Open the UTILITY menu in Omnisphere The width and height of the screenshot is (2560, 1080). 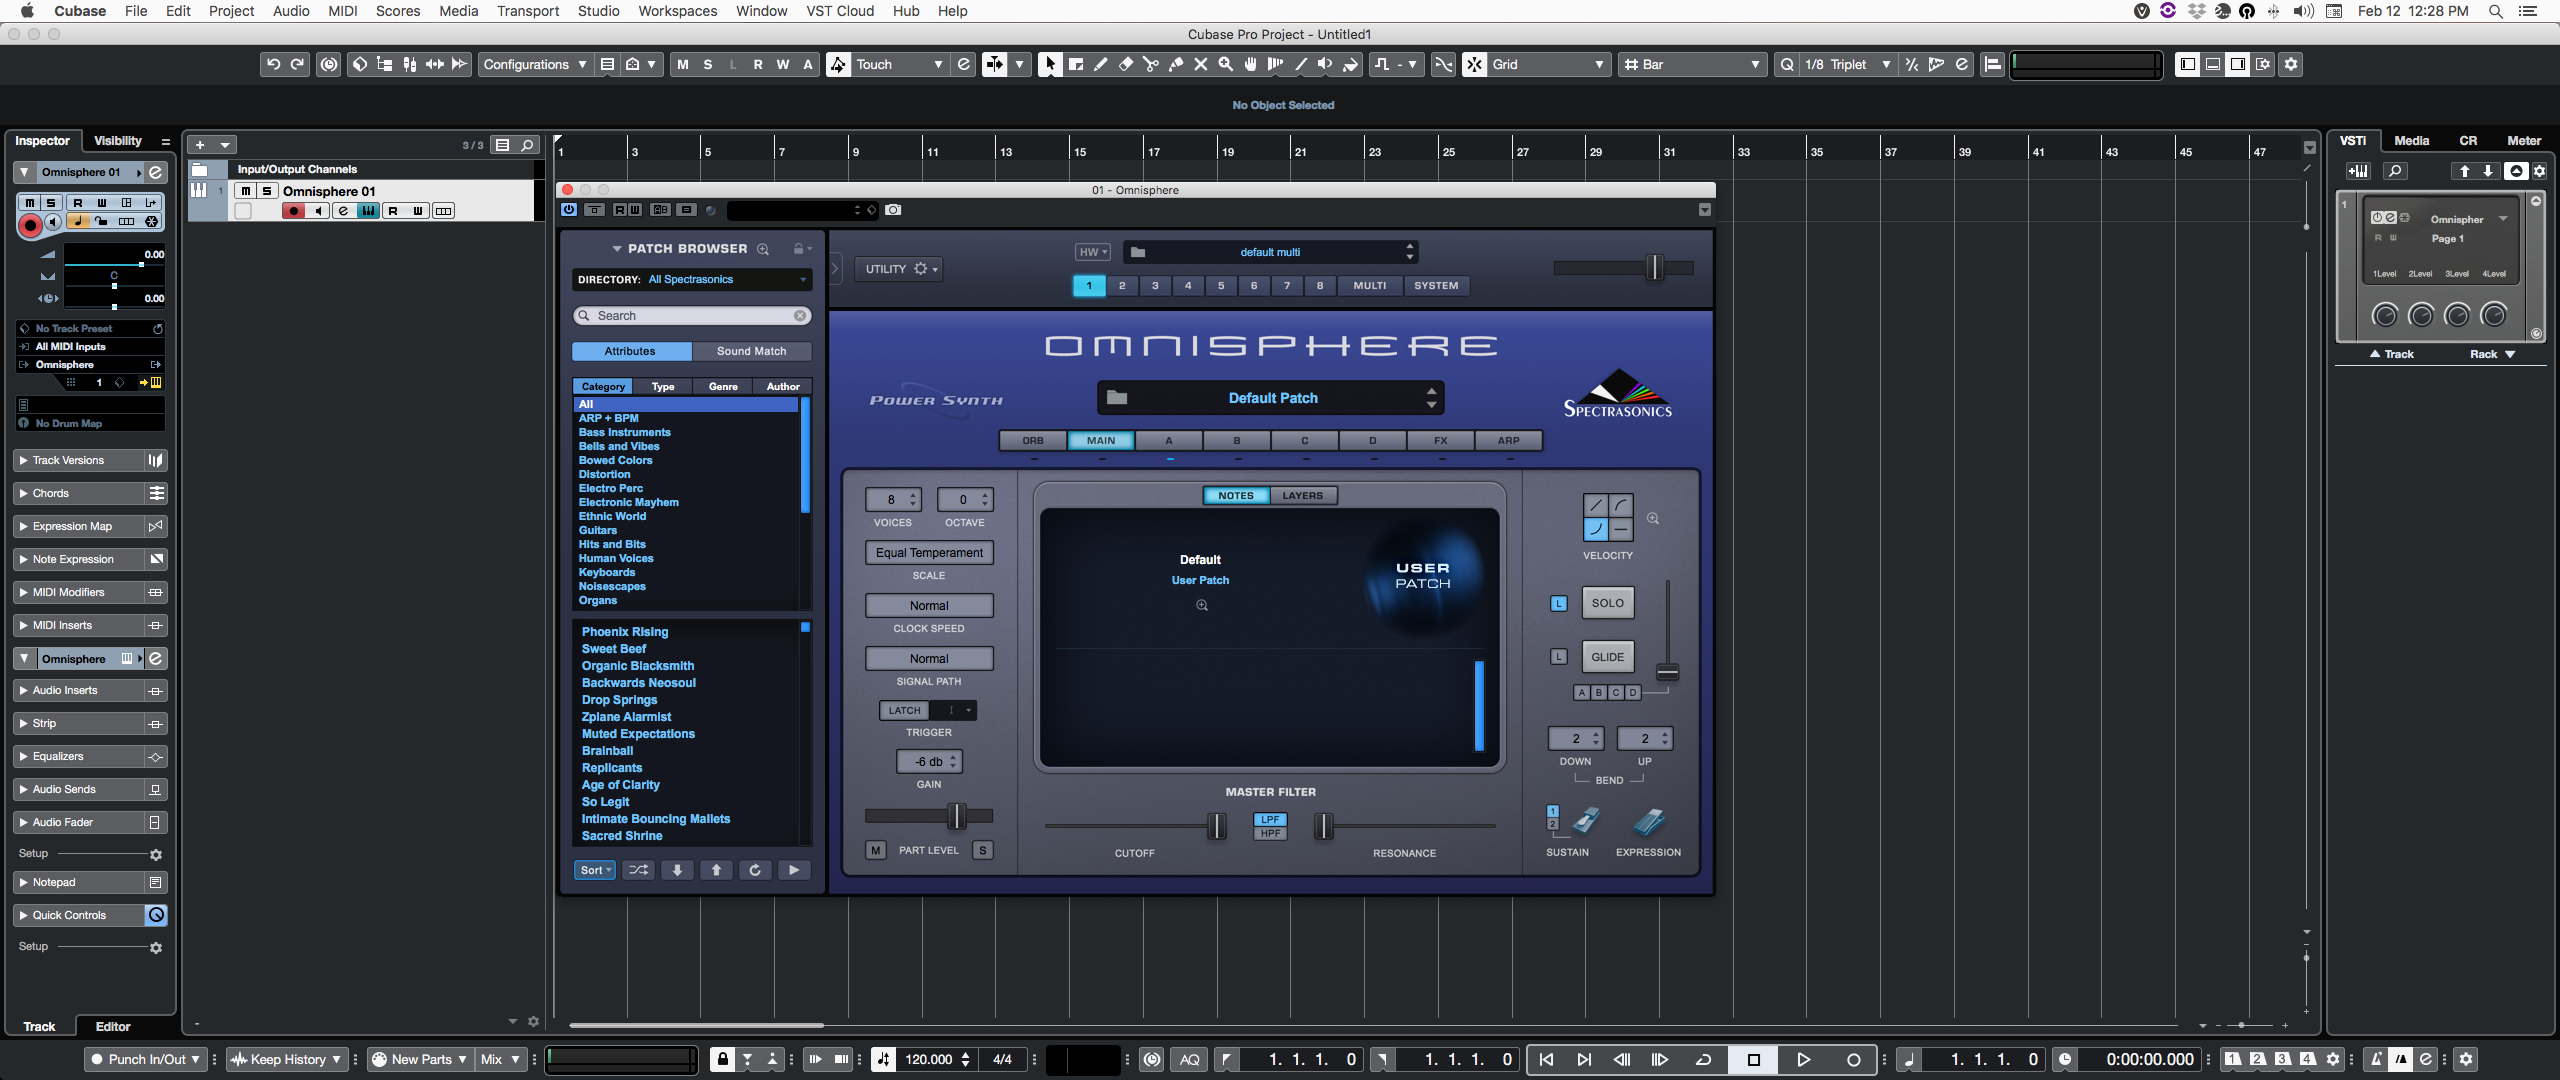[900, 269]
